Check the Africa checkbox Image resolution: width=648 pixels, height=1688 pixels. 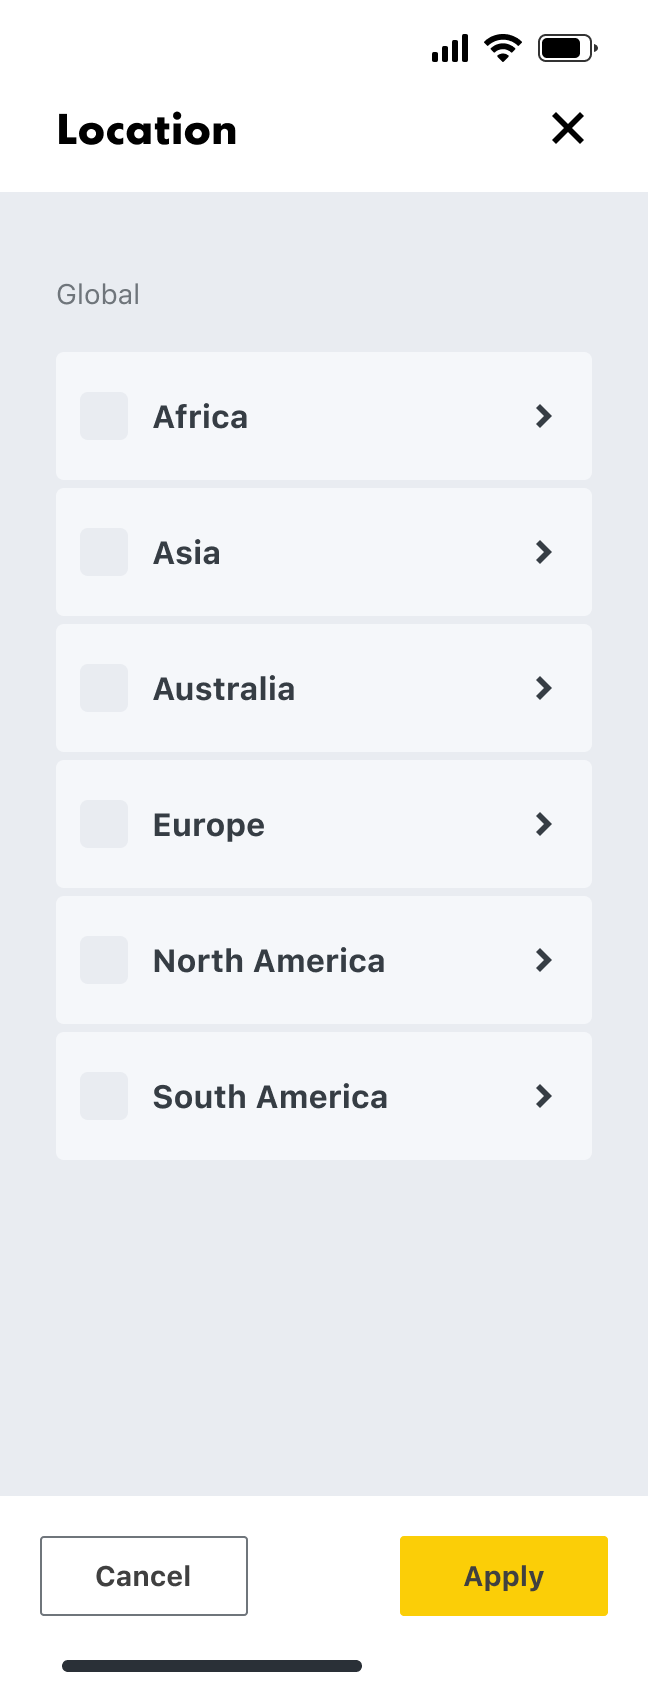(x=104, y=416)
